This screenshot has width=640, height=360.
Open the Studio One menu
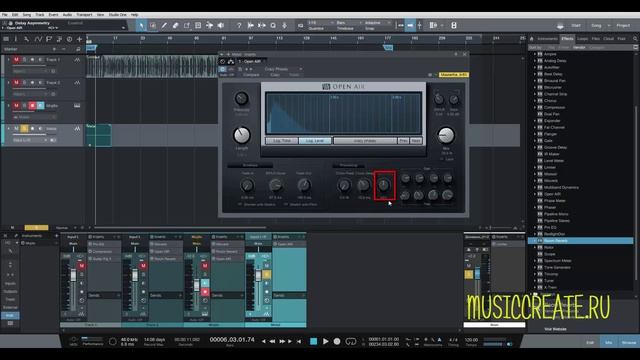click(x=118, y=15)
